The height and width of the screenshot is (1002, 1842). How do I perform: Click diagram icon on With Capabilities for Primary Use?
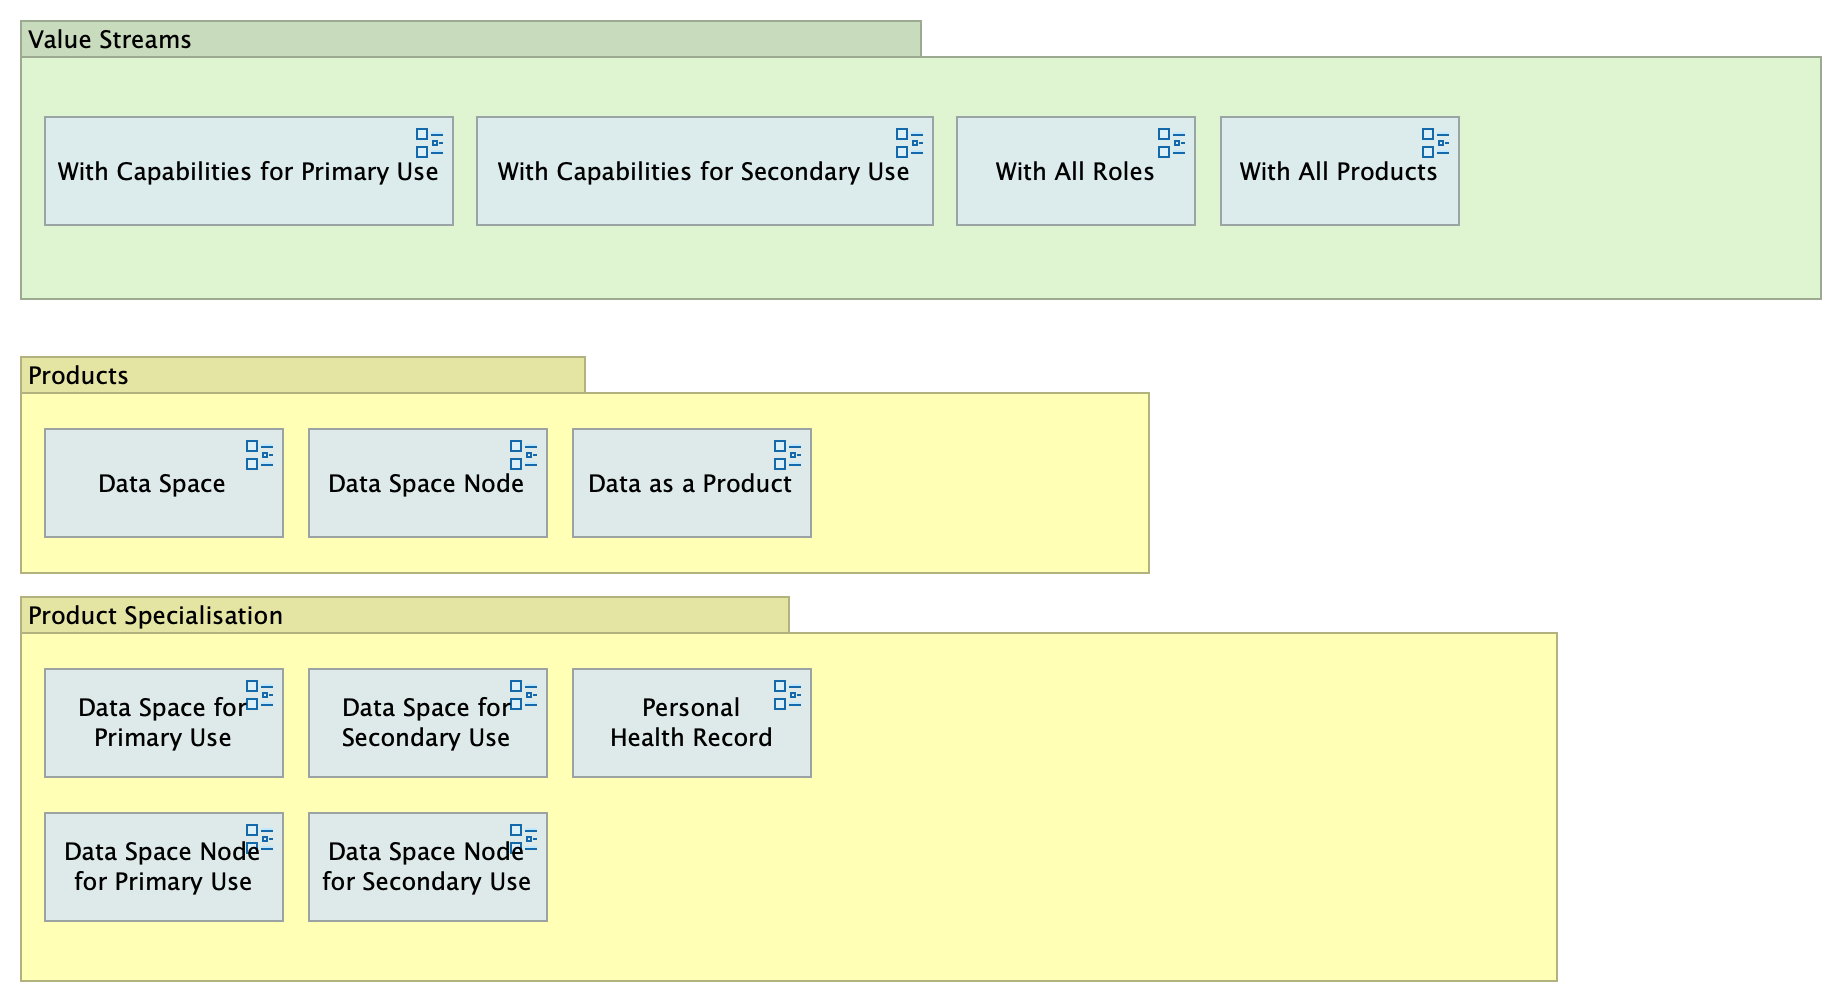click(x=429, y=143)
